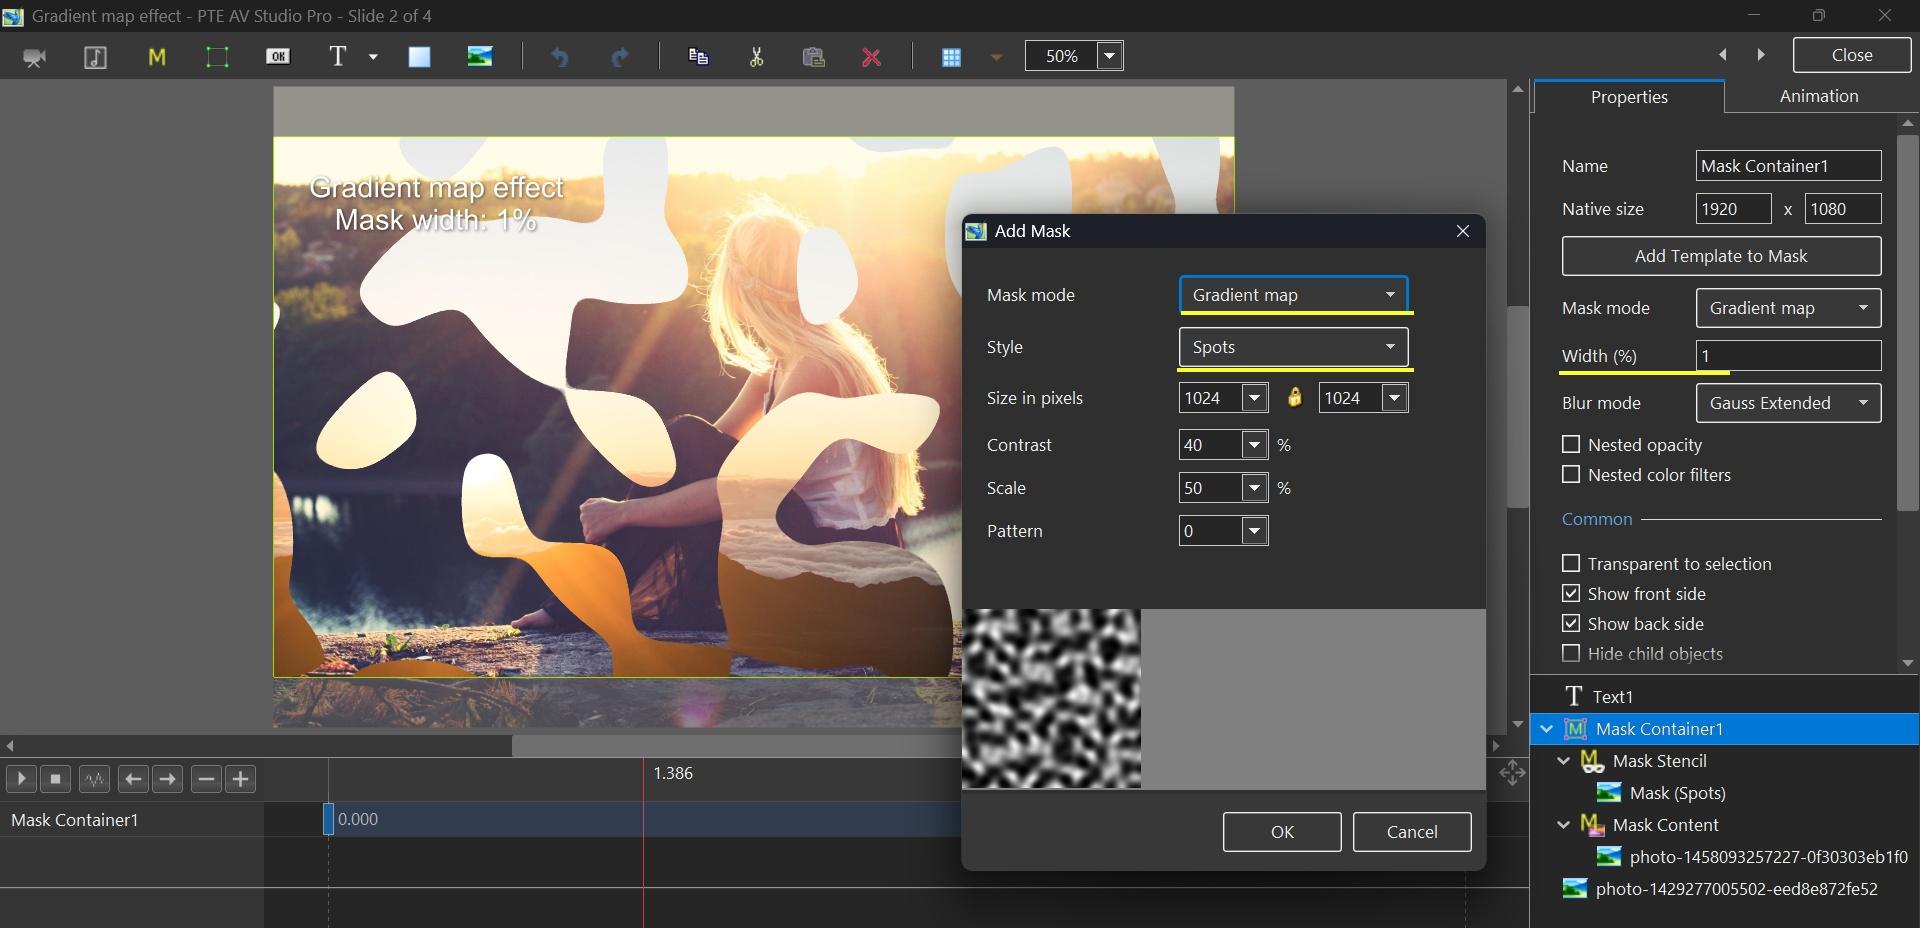Open the Blur mode dropdown
The image size is (1920, 928).
pyautogui.click(x=1787, y=403)
